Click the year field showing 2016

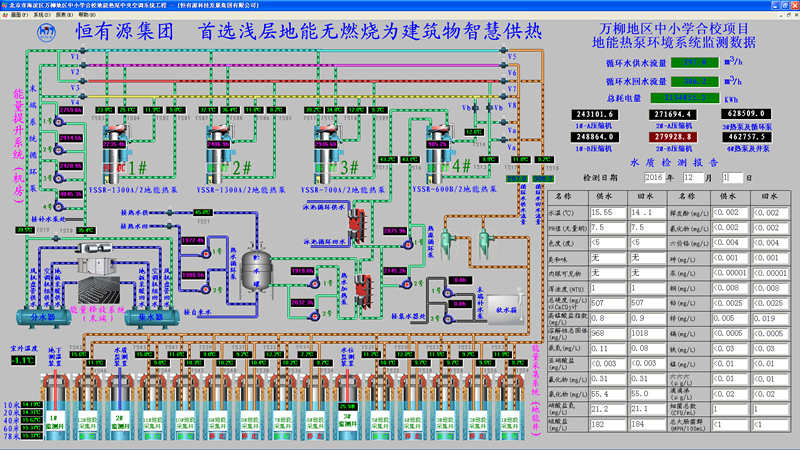654,178
